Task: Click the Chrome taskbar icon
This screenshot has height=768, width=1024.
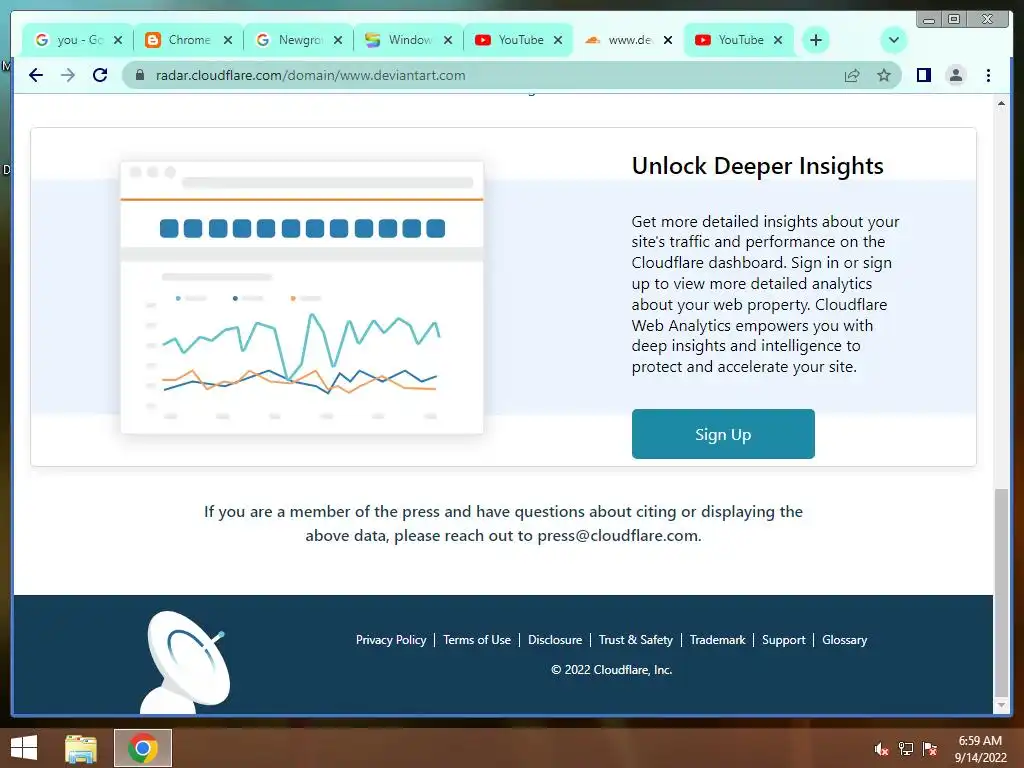Action: coord(143,748)
